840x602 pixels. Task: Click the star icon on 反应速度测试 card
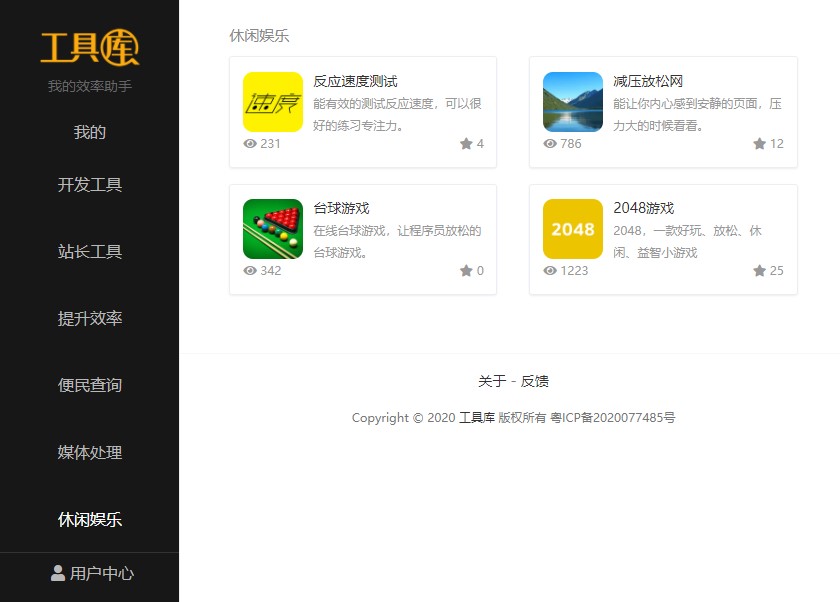pos(466,144)
